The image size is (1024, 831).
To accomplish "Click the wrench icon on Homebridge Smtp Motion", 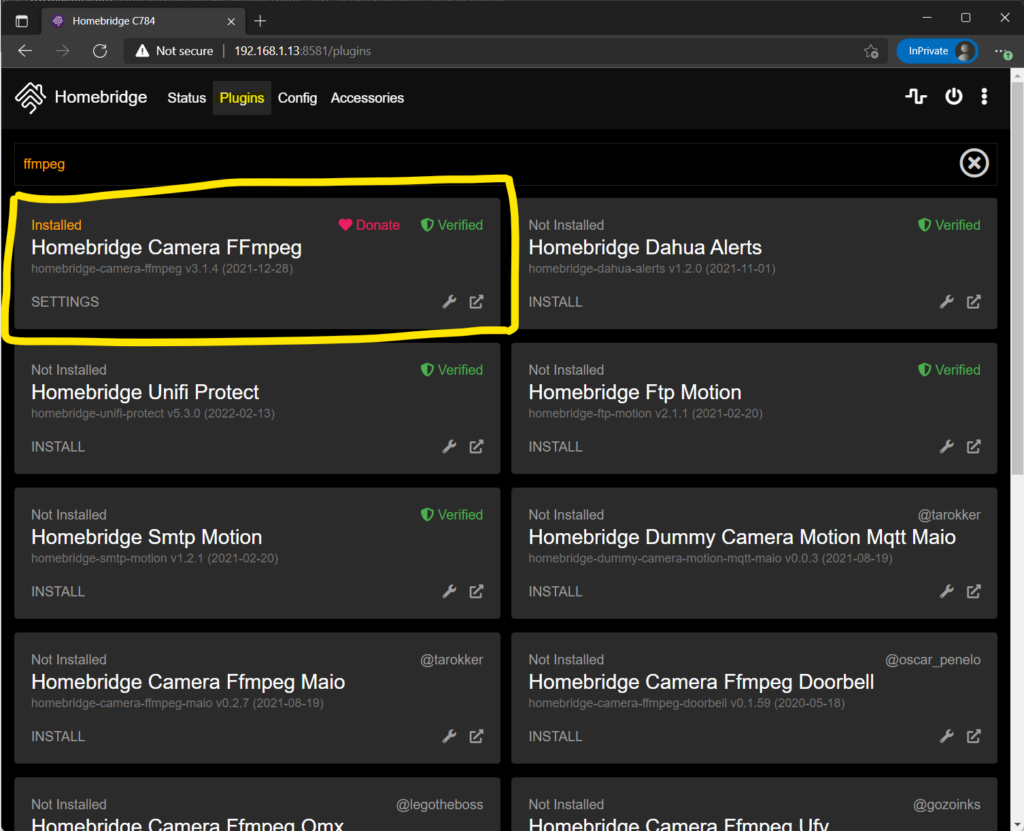I will click(x=449, y=592).
